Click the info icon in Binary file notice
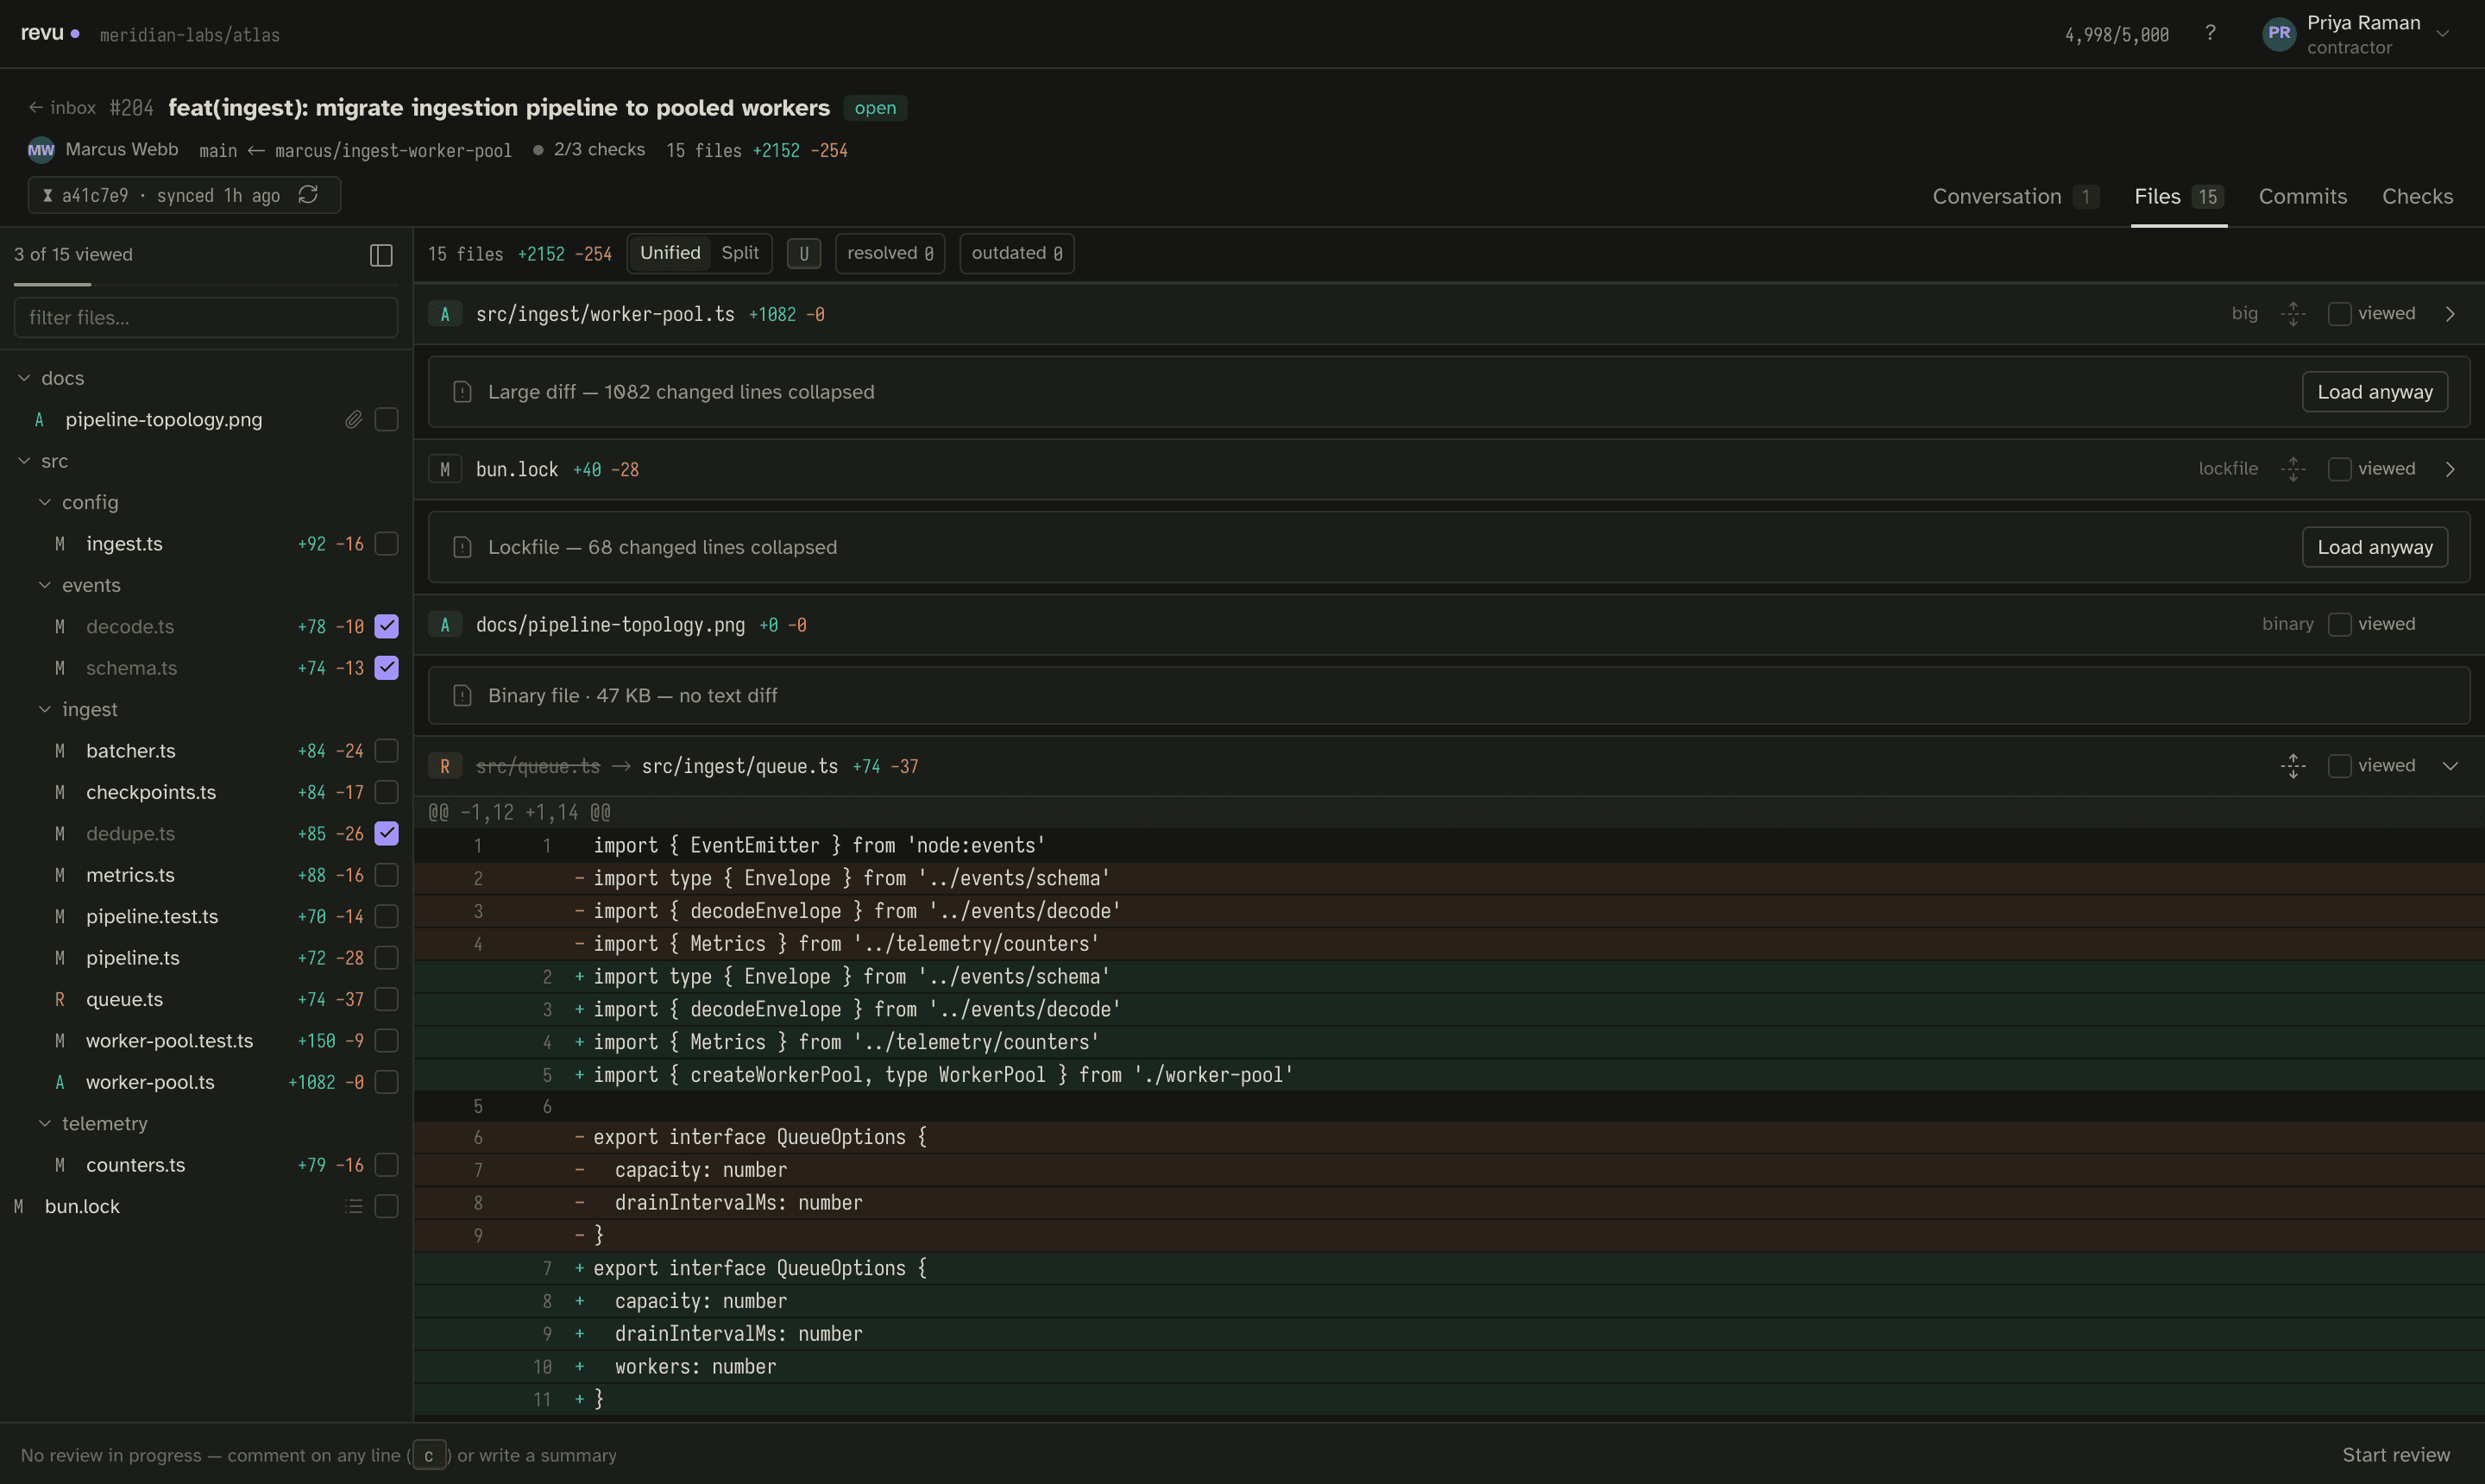Screen dimensions: 2485x1484 click(462, 696)
